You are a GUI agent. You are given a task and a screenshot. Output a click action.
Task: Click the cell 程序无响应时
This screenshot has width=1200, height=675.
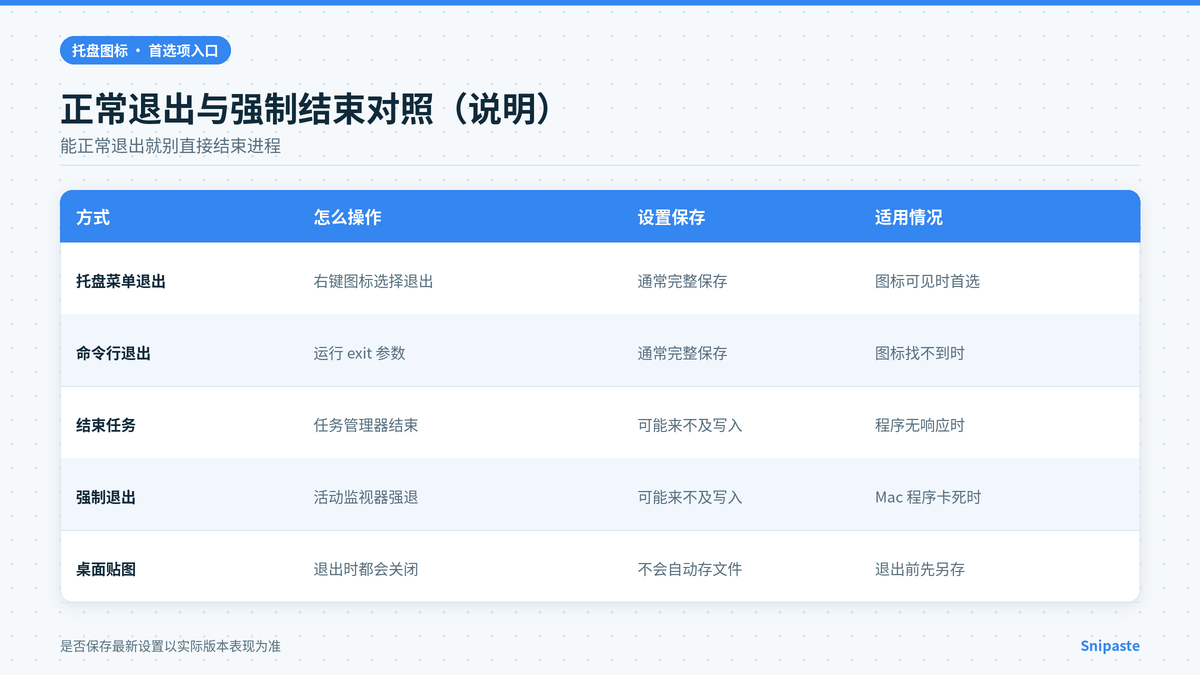920,425
